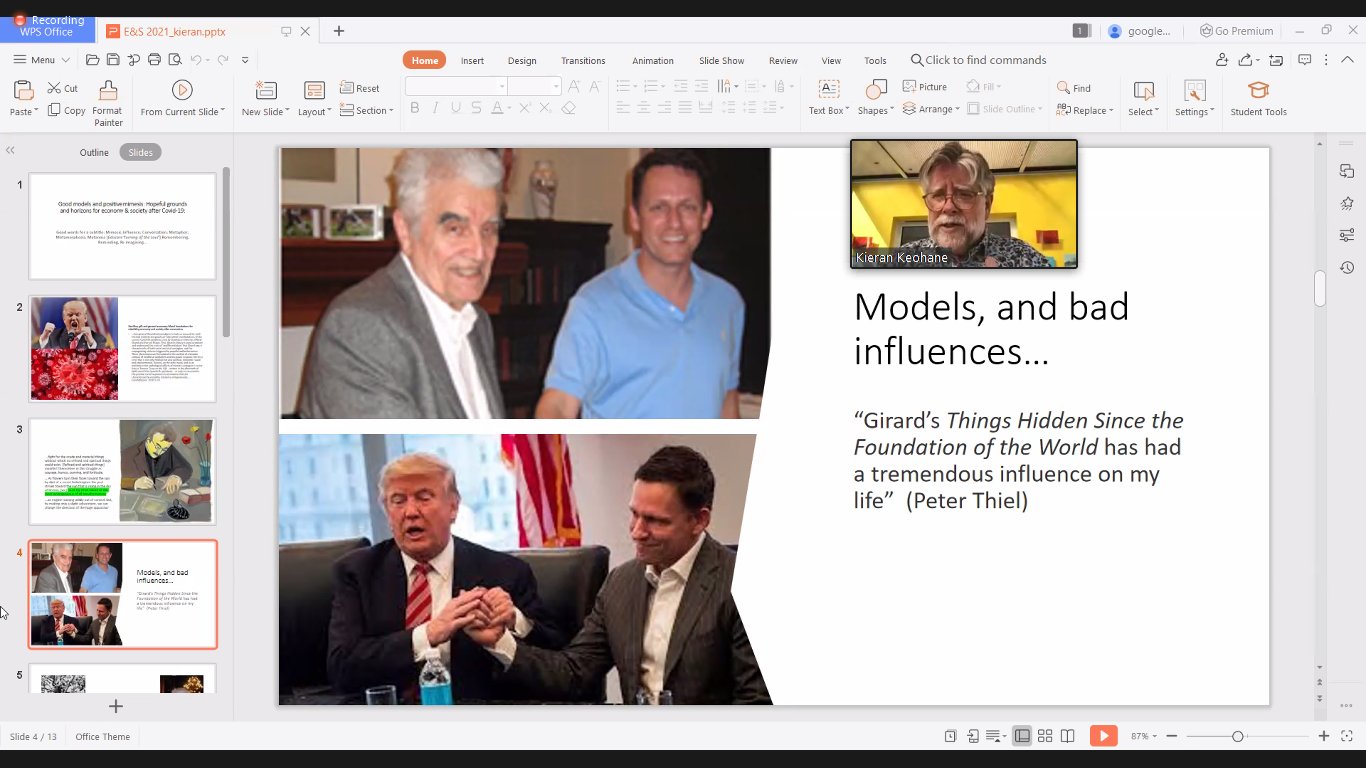Click the Go Premium button
1366x768 pixels.
[x=1237, y=31]
